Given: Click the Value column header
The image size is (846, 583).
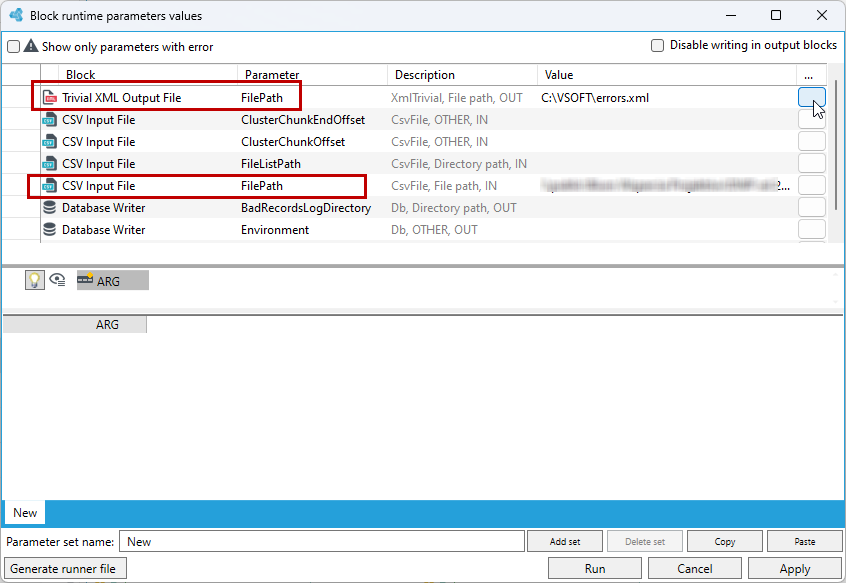Looking at the screenshot, I should (x=667, y=75).
